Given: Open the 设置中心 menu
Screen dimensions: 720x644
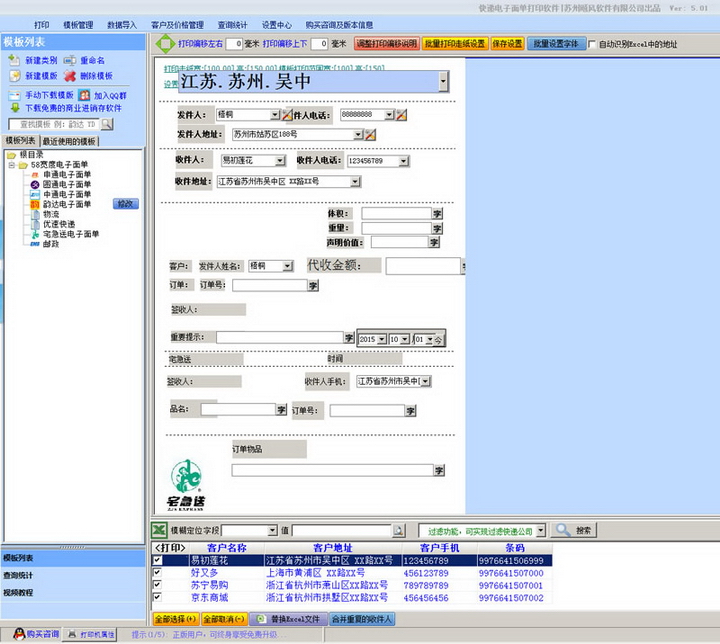Looking at the screenshot, I should pyautogui.click(x=276, y=25).
